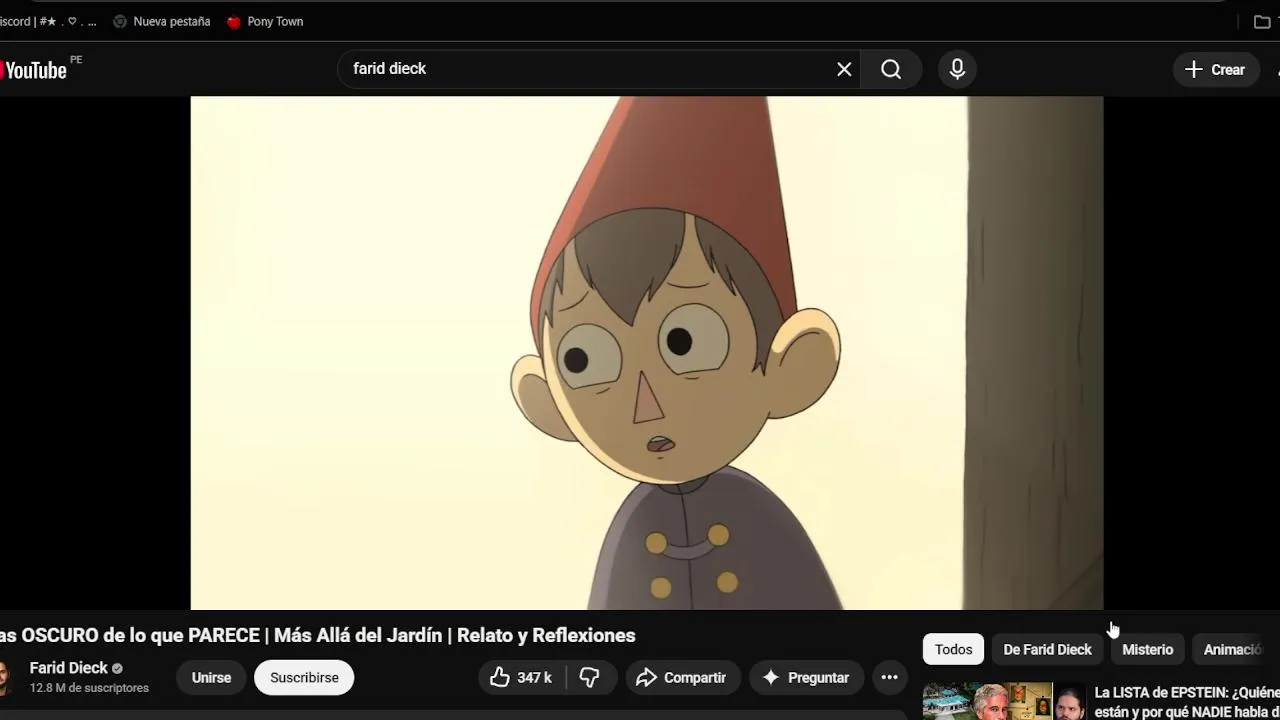Select the De Farid Dieck filter chip
This screenshot has height=720, width=1280.
(x=1047, y=649)
